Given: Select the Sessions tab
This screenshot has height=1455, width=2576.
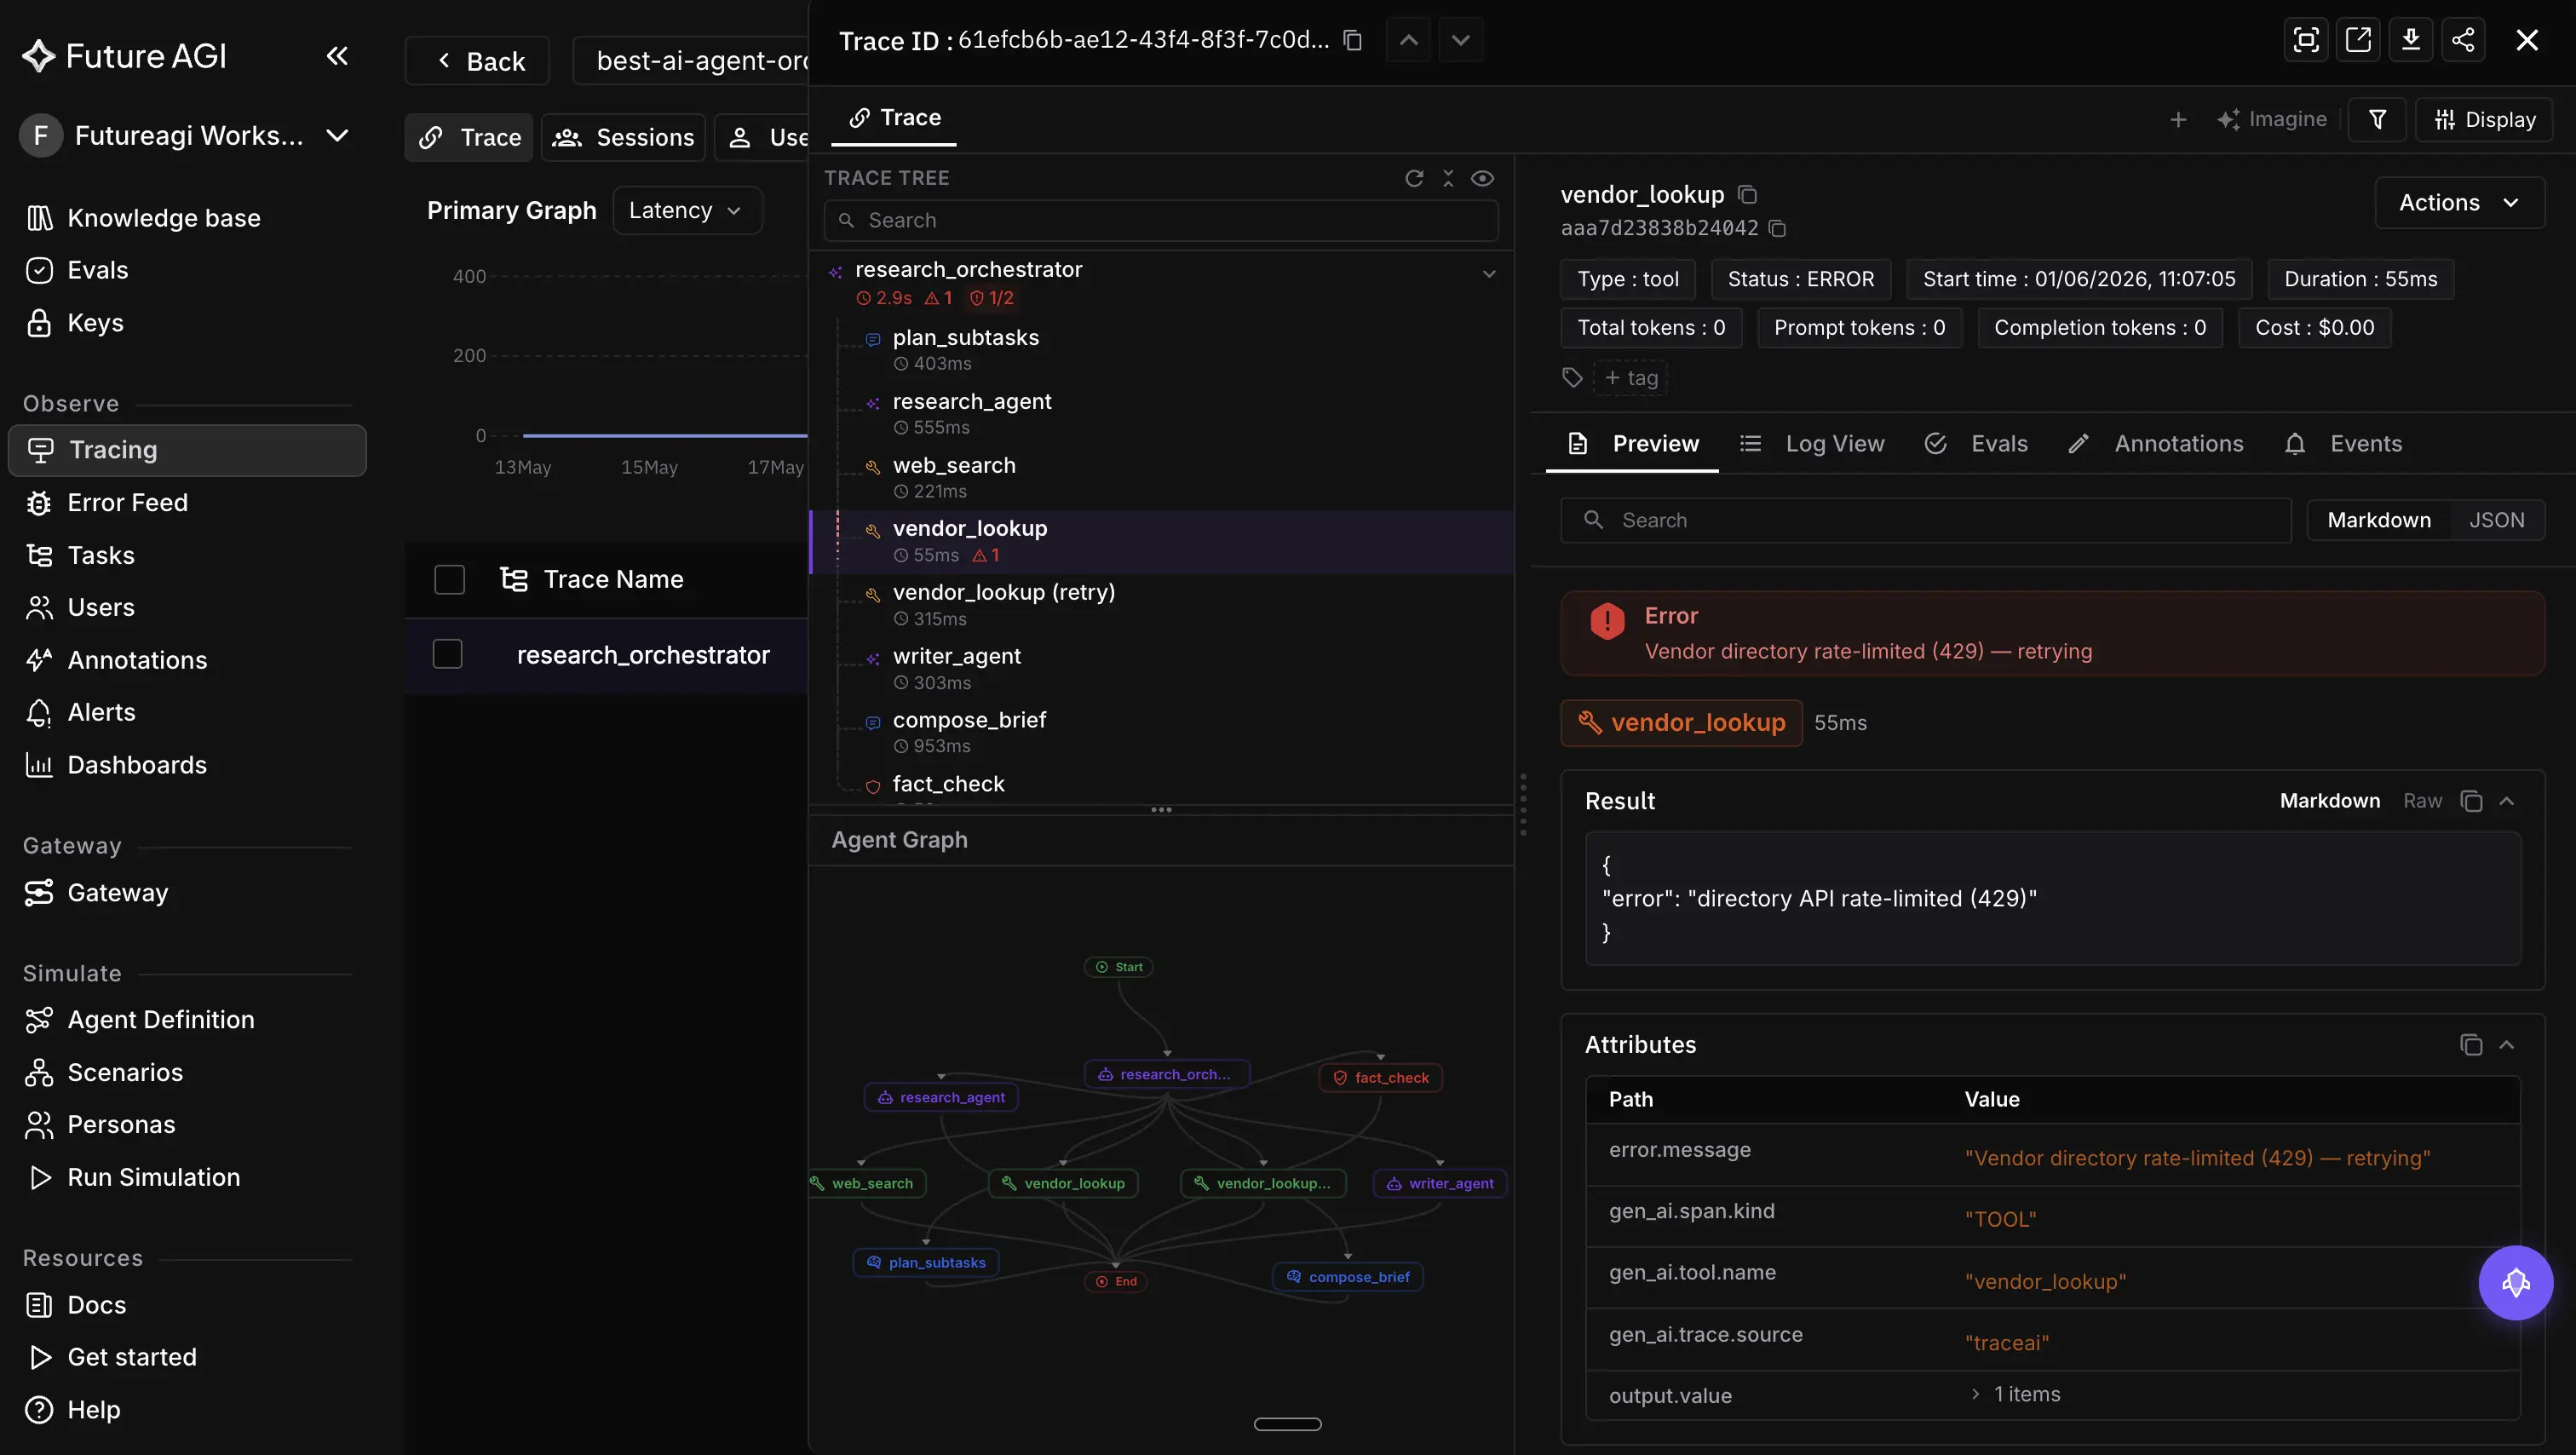Looking at the screenshot, I should click(x=623, y=138).
